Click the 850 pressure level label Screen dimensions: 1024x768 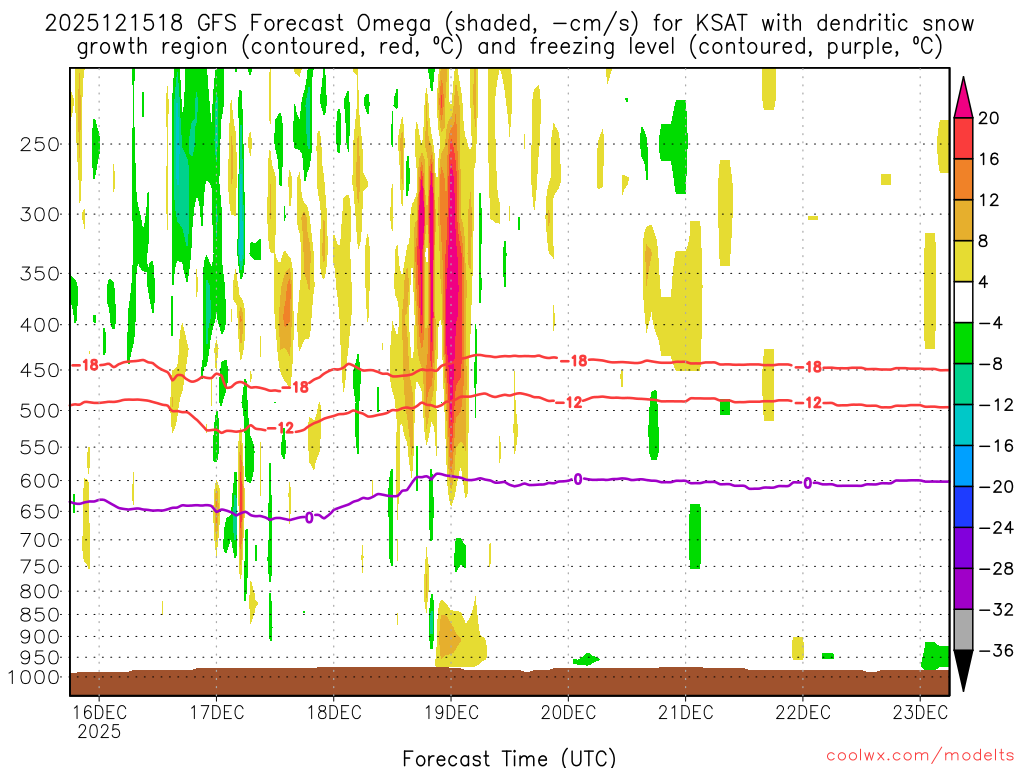click(40, 615)
